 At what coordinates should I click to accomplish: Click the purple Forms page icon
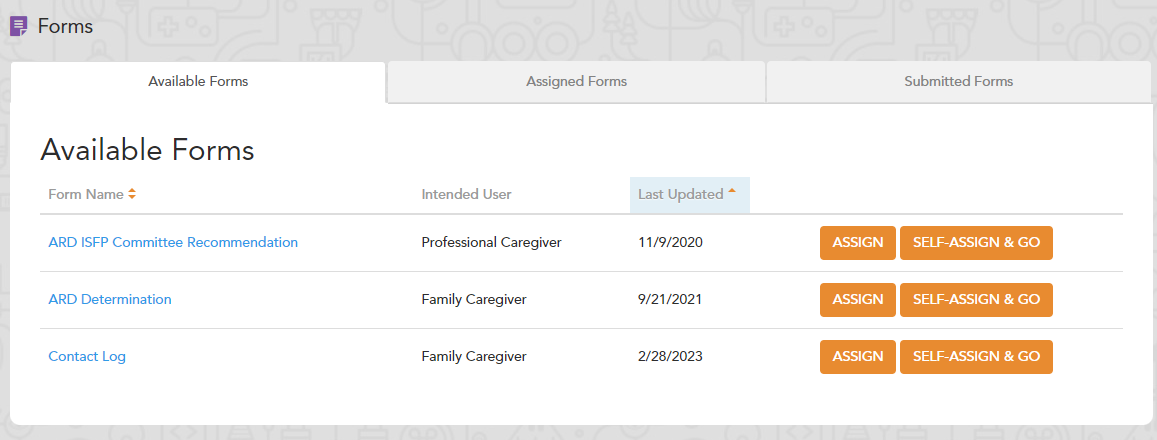pos(18,27)
